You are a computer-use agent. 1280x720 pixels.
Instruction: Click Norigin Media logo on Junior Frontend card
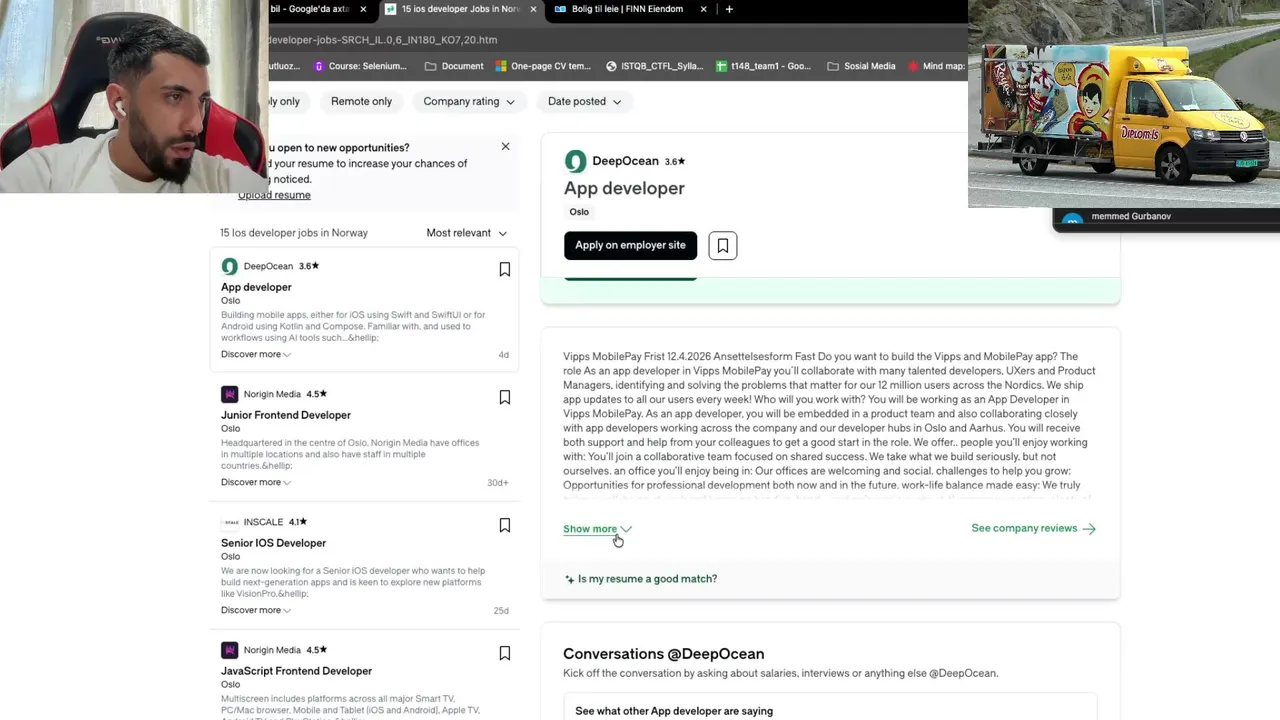pos(229,394)
